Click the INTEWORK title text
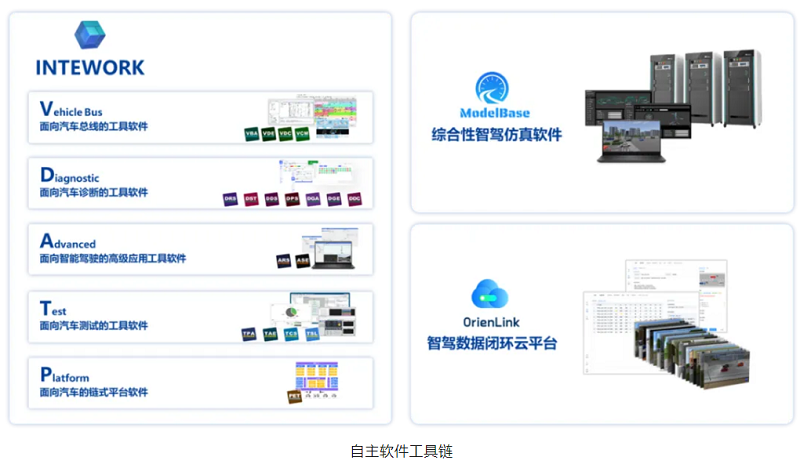 (x=90, y=67)
